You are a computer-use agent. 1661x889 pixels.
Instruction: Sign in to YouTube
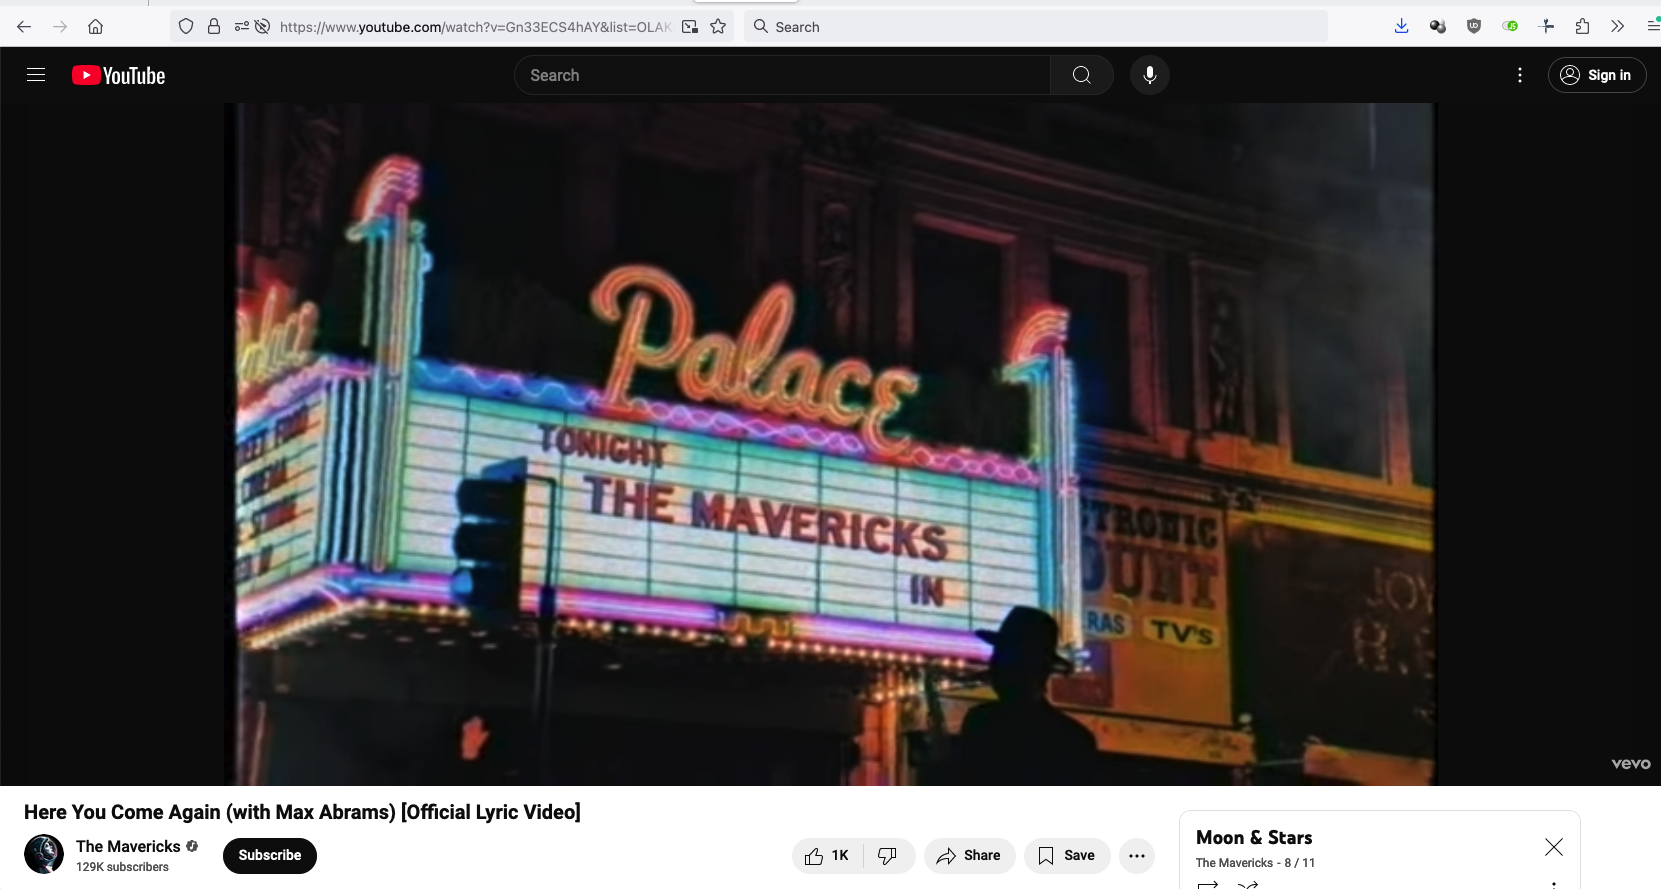1597,75
